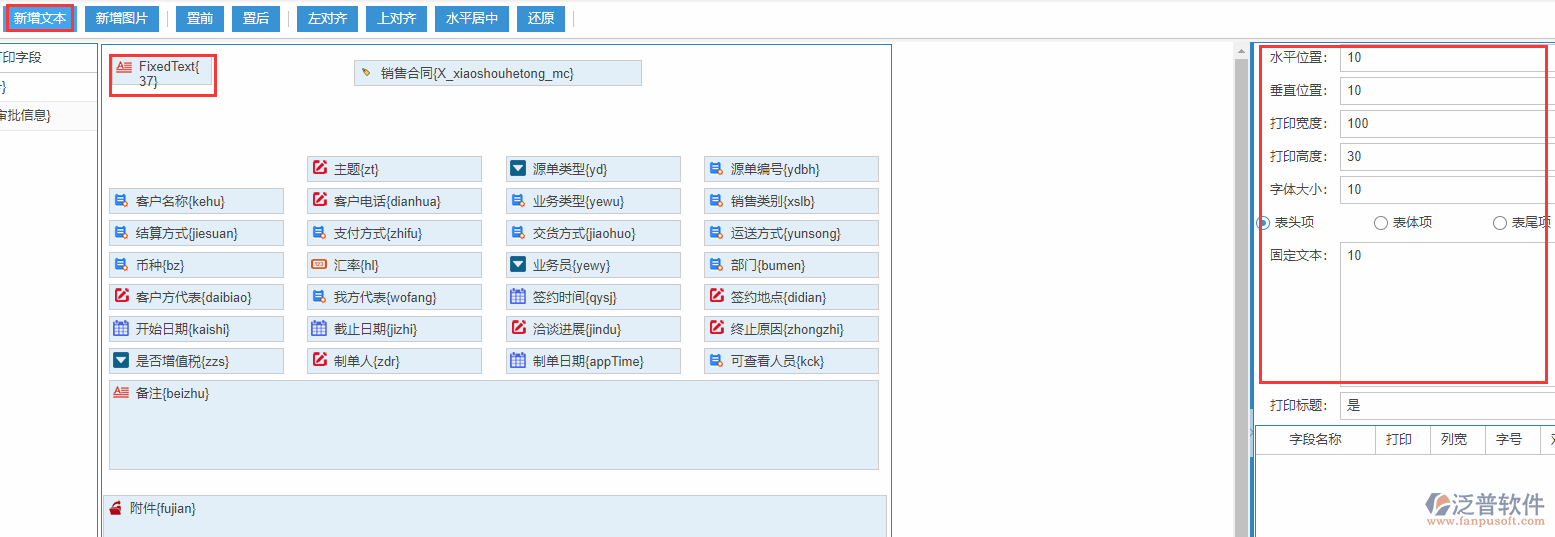Select the 表体项 radio button
Viewport: 1555px width, 537px height.
[1381, 223]
